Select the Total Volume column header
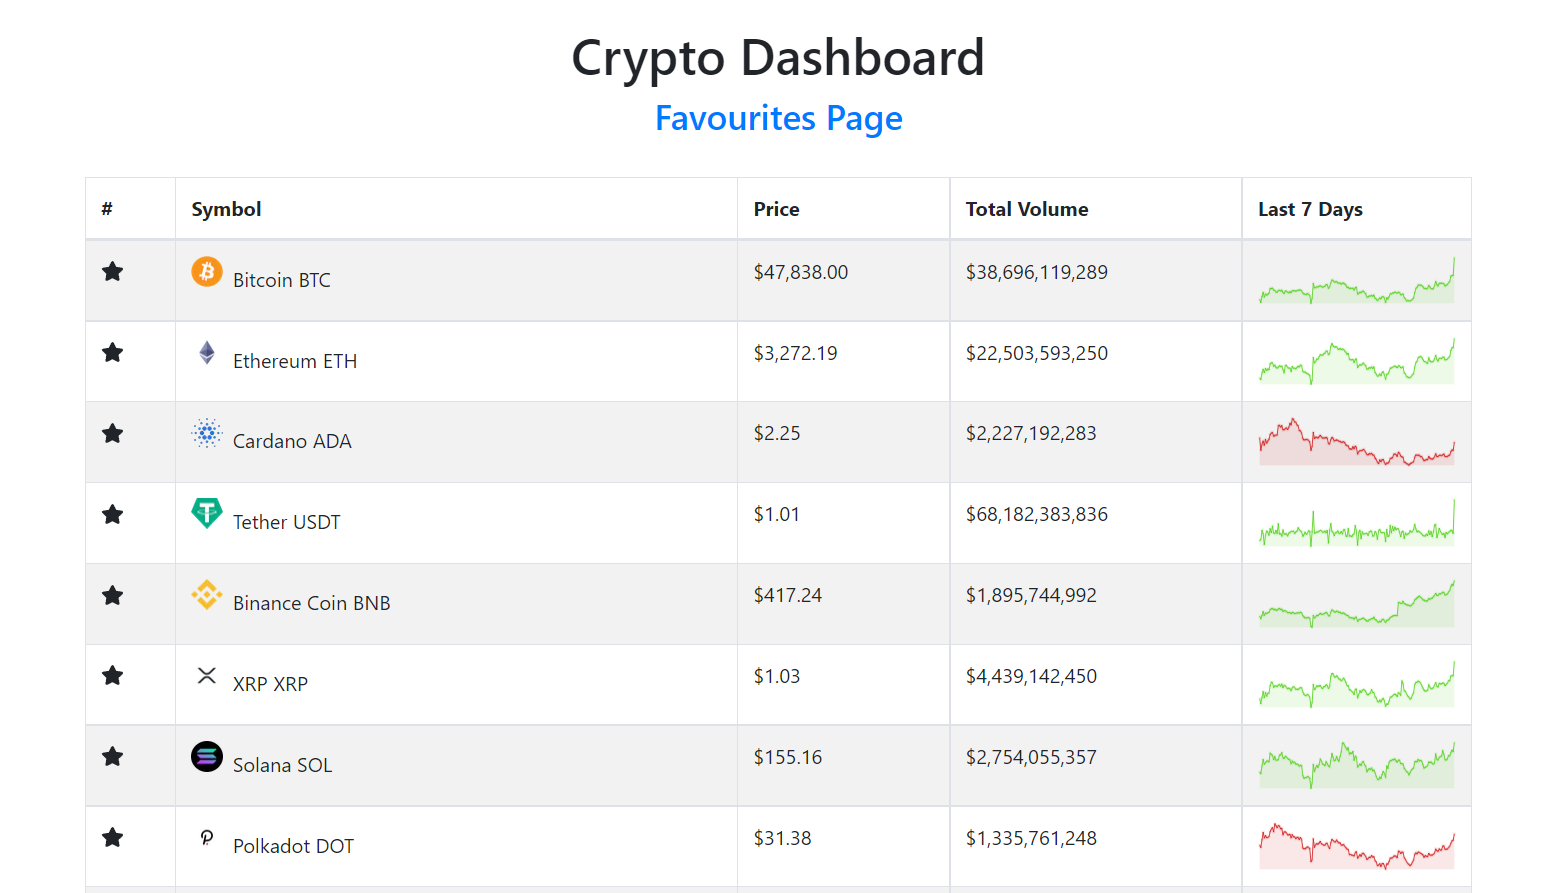1550x893 pixels. click(1027, 209)
